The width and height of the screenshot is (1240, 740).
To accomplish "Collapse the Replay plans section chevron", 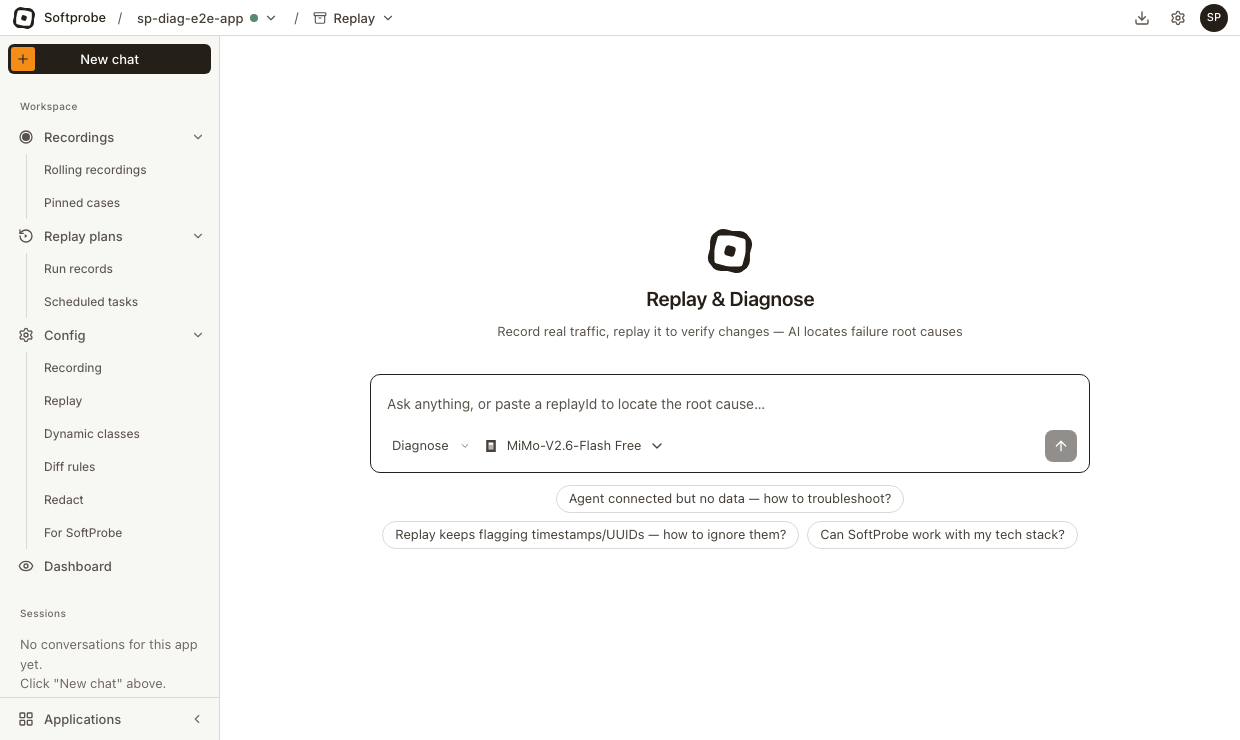I will click(198, 236).
